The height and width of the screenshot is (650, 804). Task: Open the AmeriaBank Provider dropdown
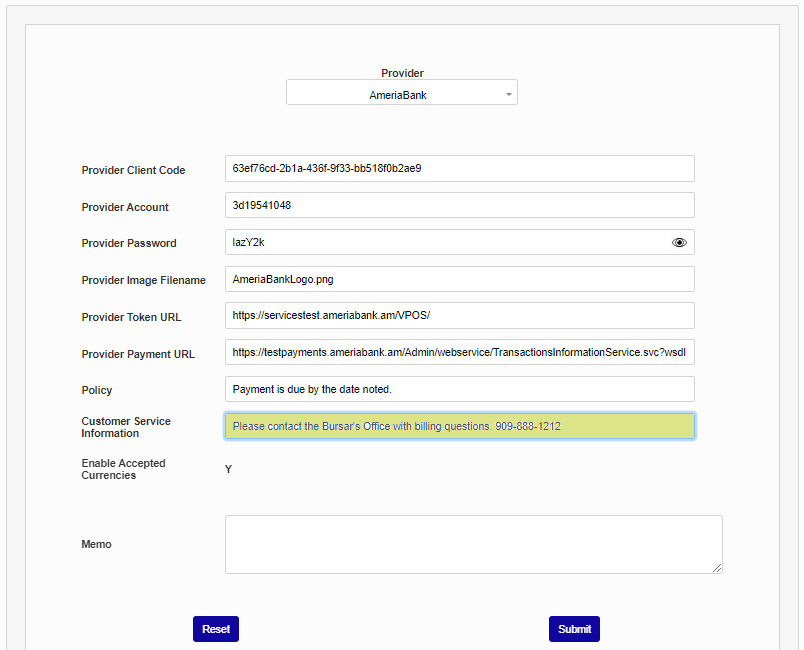pyautogui.click(x=401, y=93)
